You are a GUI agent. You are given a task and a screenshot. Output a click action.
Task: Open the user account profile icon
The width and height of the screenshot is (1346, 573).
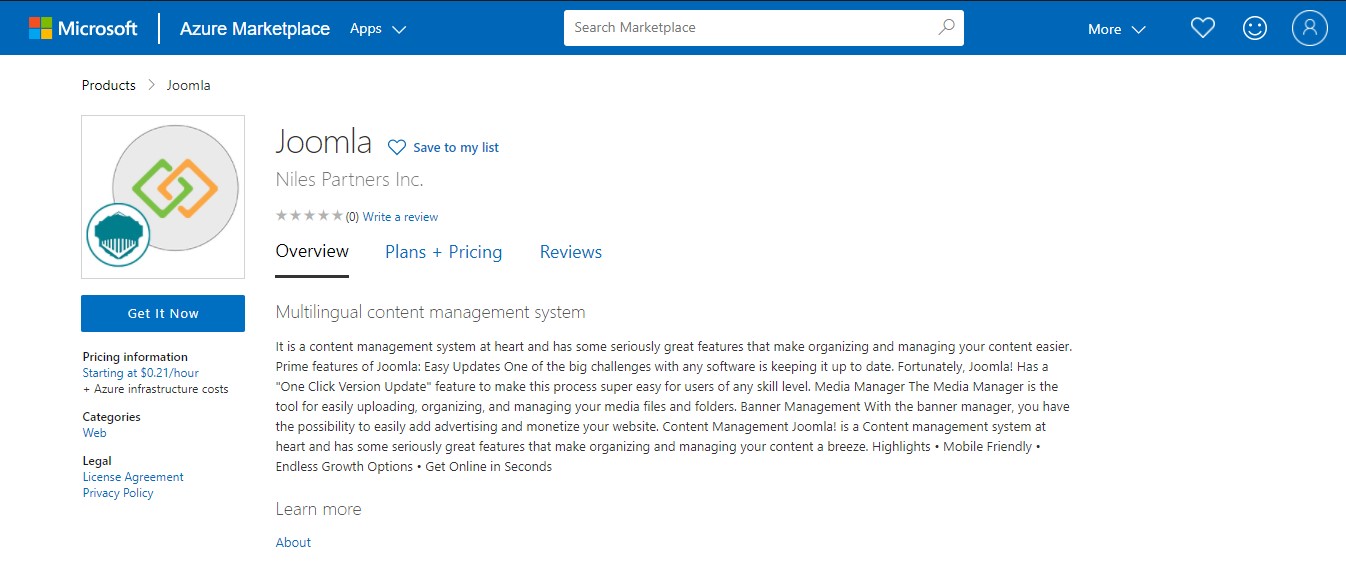tap(1309, 28)
